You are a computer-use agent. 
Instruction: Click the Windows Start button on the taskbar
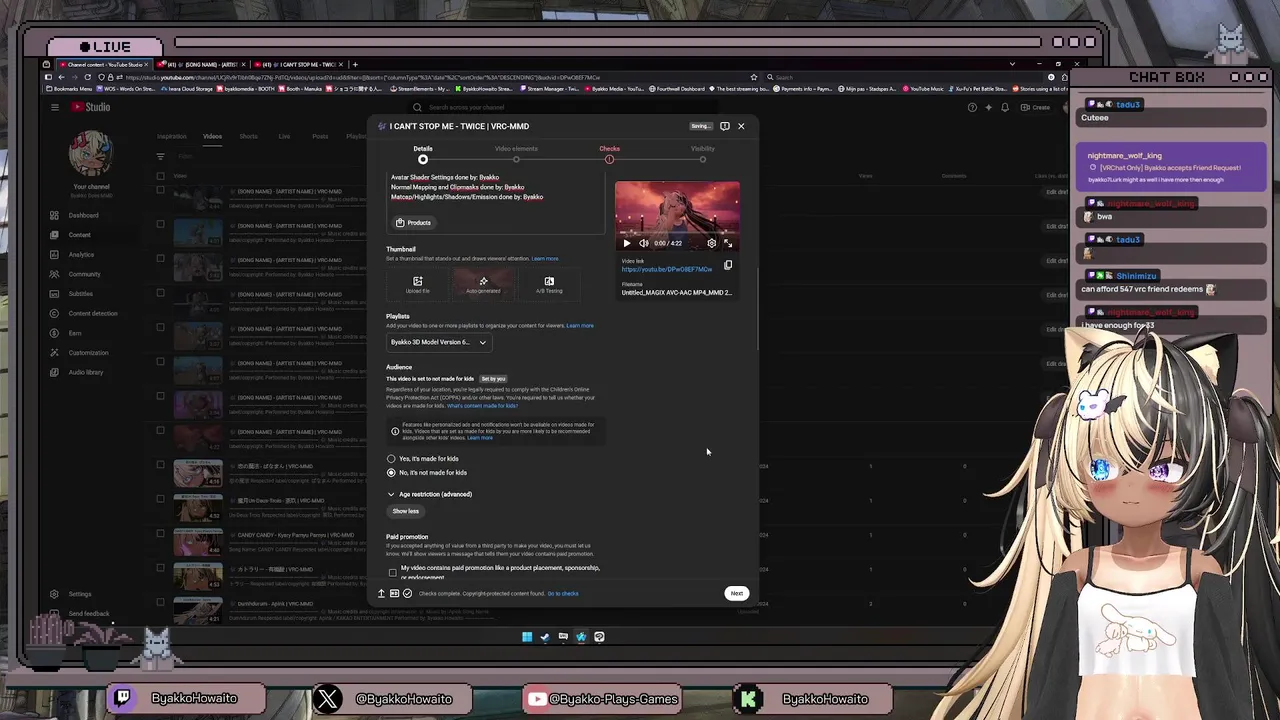(527, 637)
